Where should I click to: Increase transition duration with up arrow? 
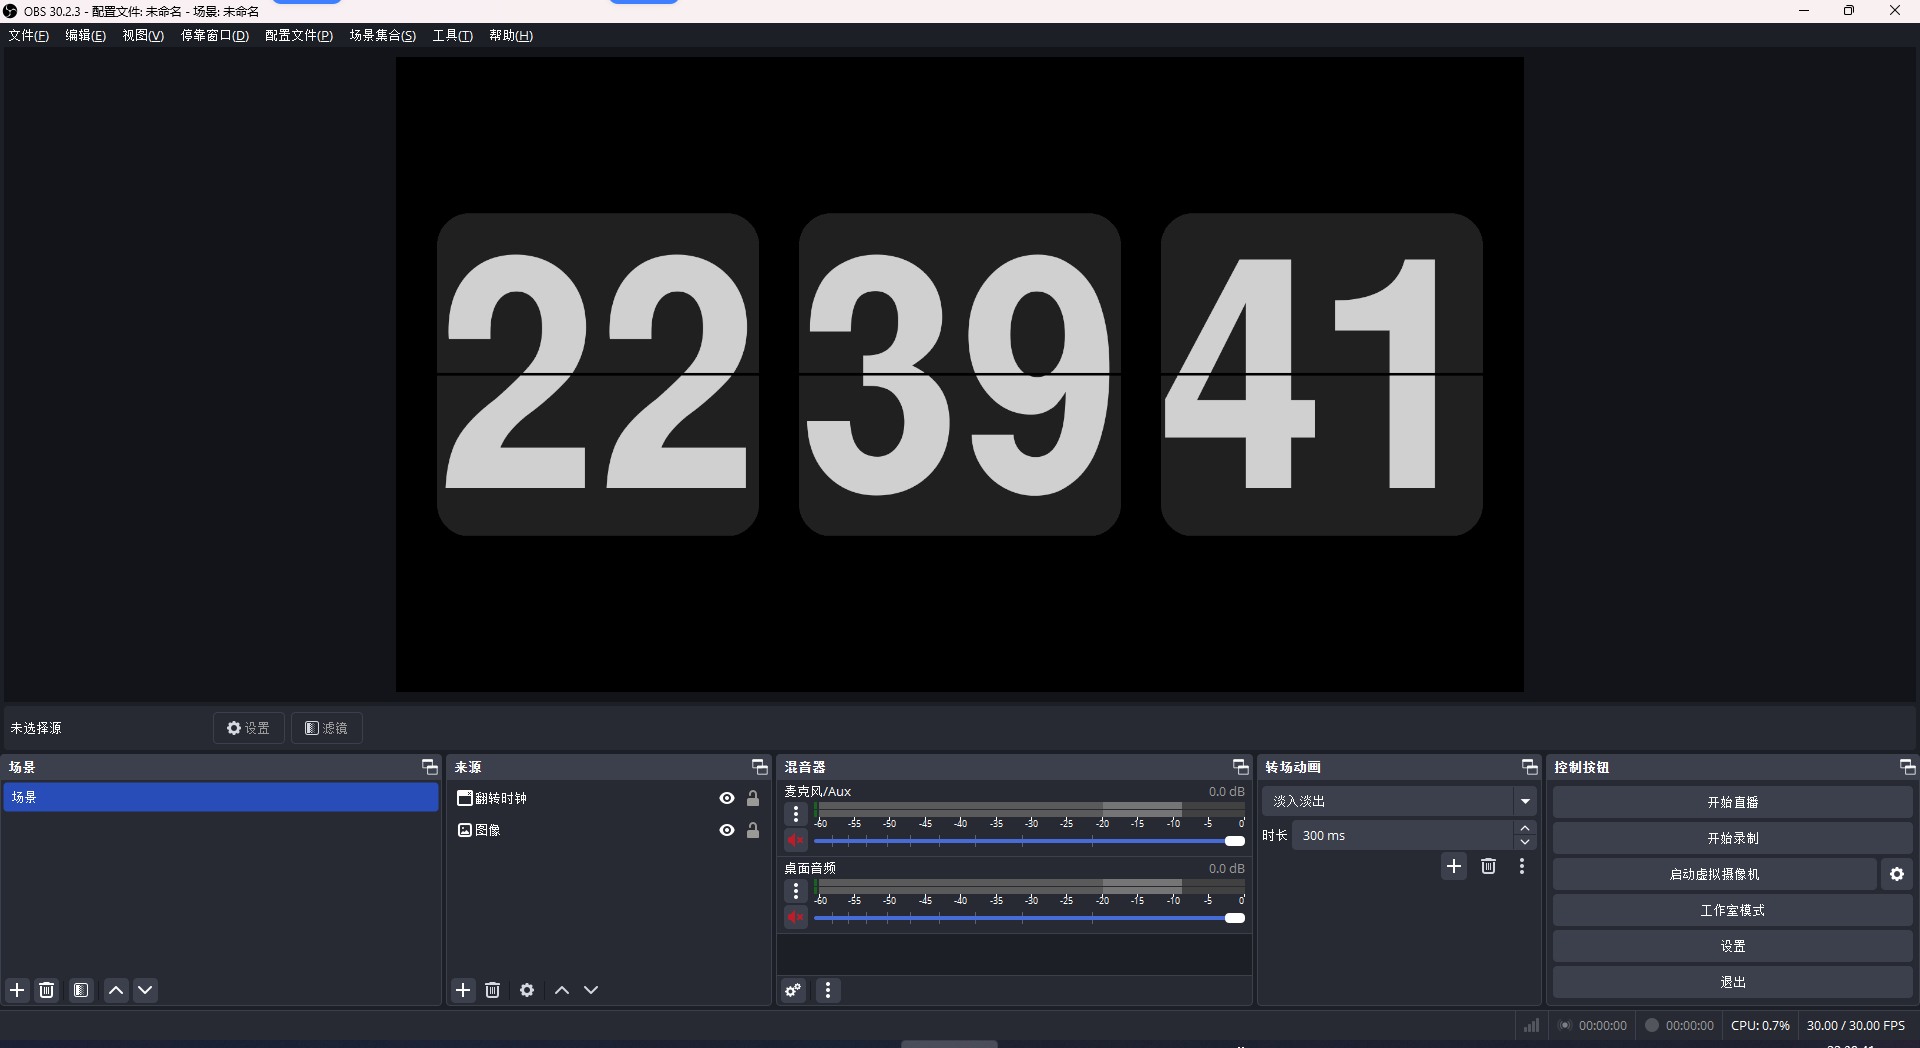[1524, 829]
